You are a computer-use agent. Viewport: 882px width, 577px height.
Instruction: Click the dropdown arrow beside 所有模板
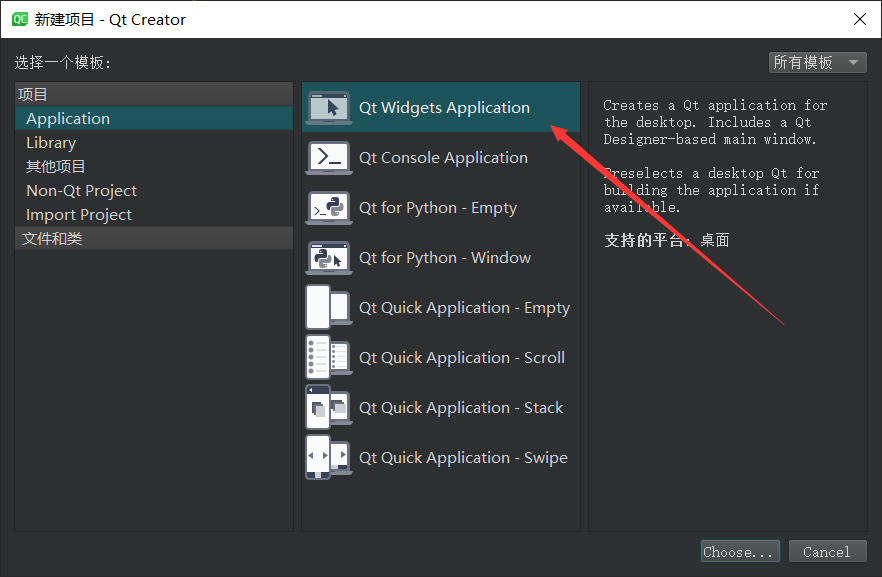[853, 62]
